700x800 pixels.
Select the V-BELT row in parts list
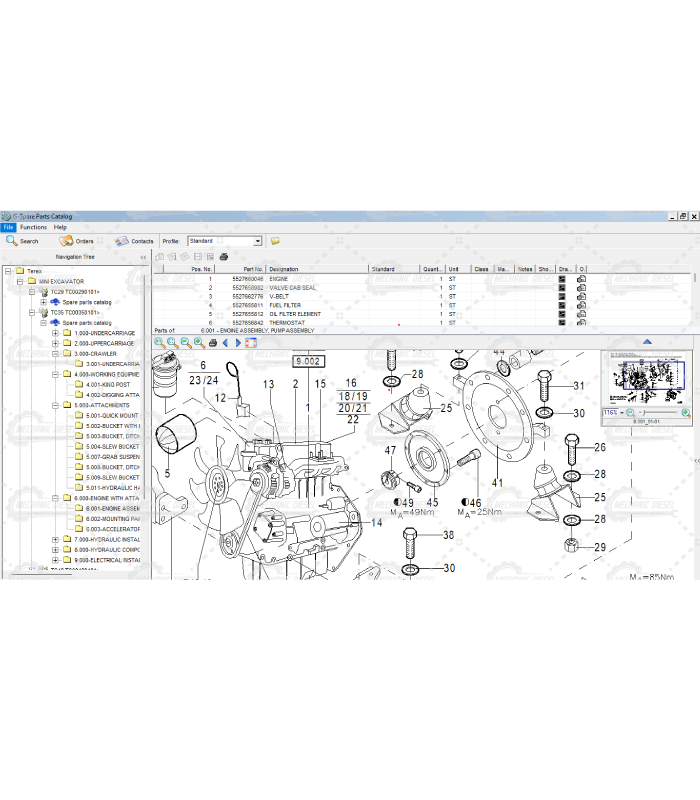278,297
